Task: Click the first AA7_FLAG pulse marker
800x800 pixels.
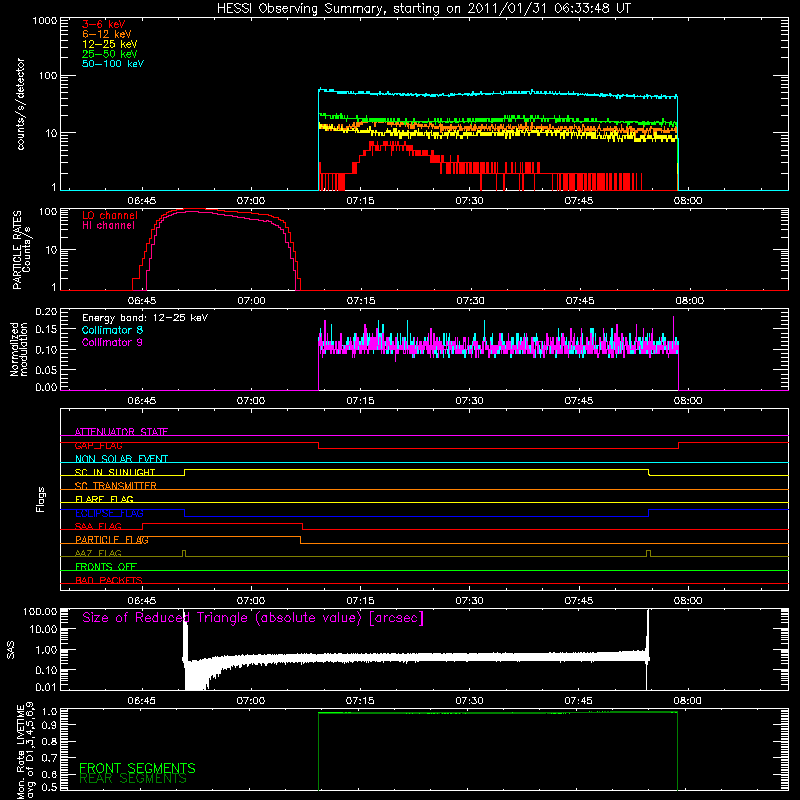Action: click(x=184, y=553)
